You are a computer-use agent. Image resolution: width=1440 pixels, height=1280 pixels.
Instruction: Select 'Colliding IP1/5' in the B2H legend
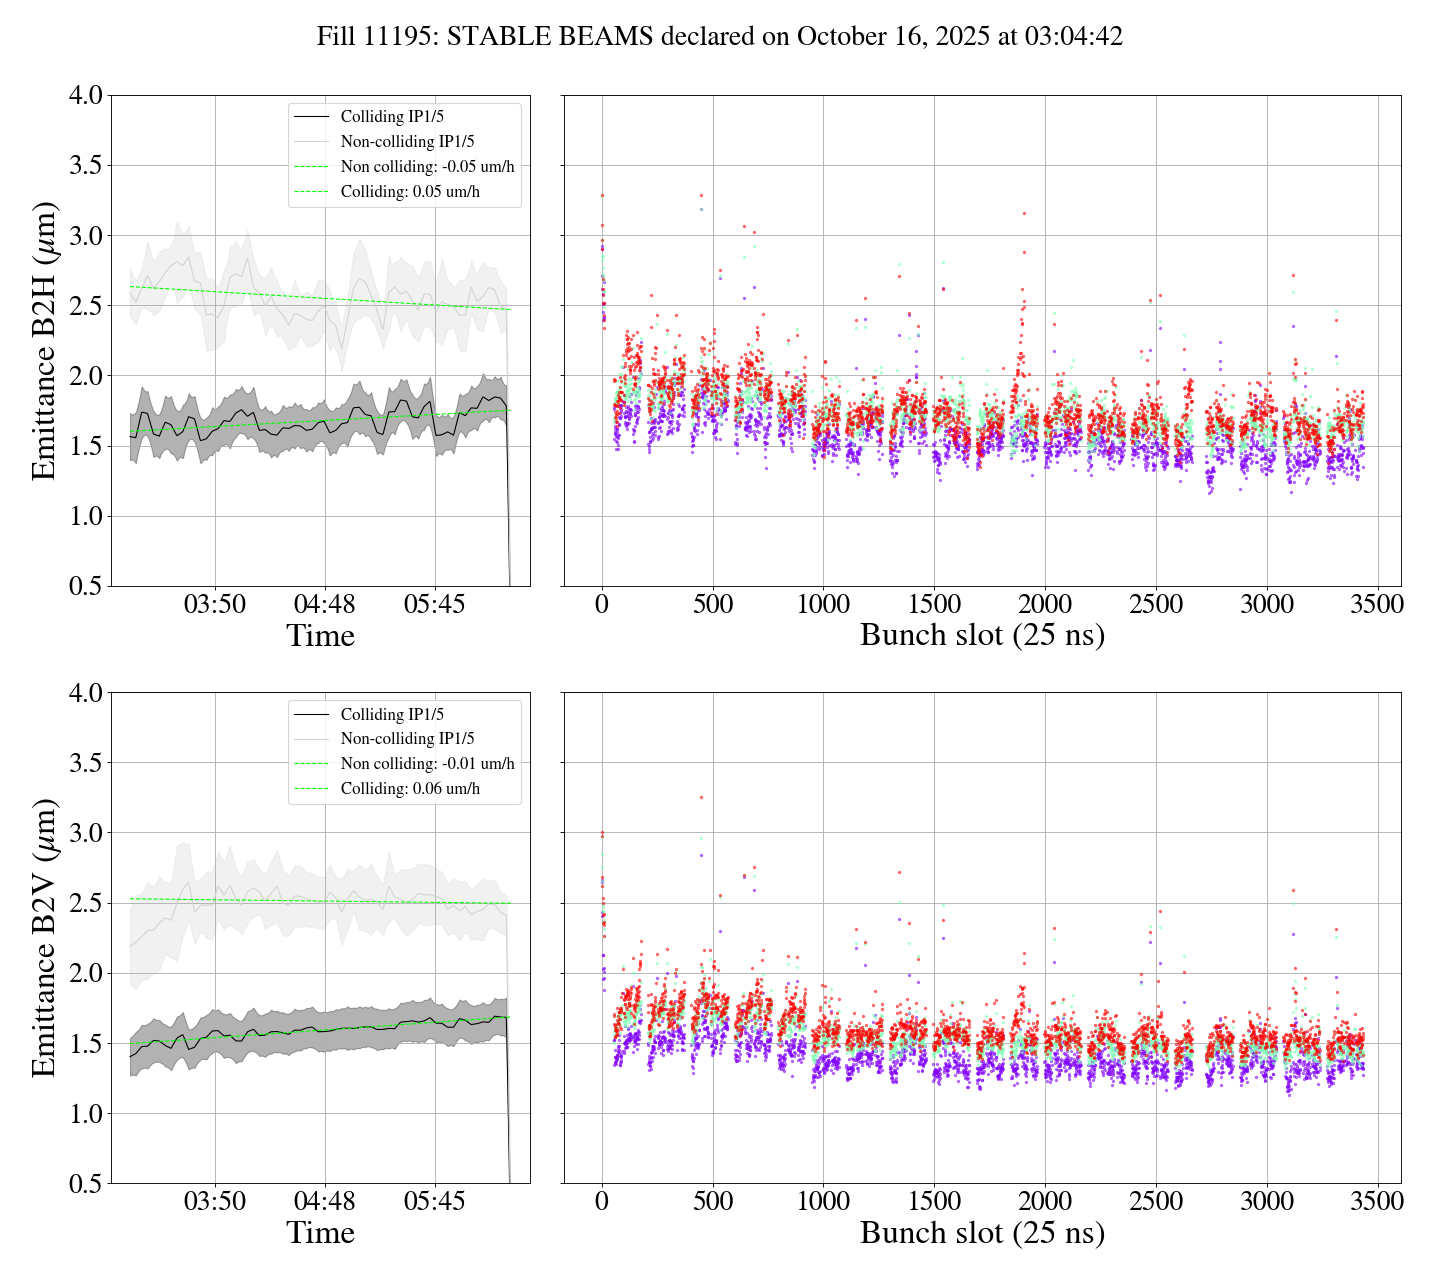pos(391,117)
